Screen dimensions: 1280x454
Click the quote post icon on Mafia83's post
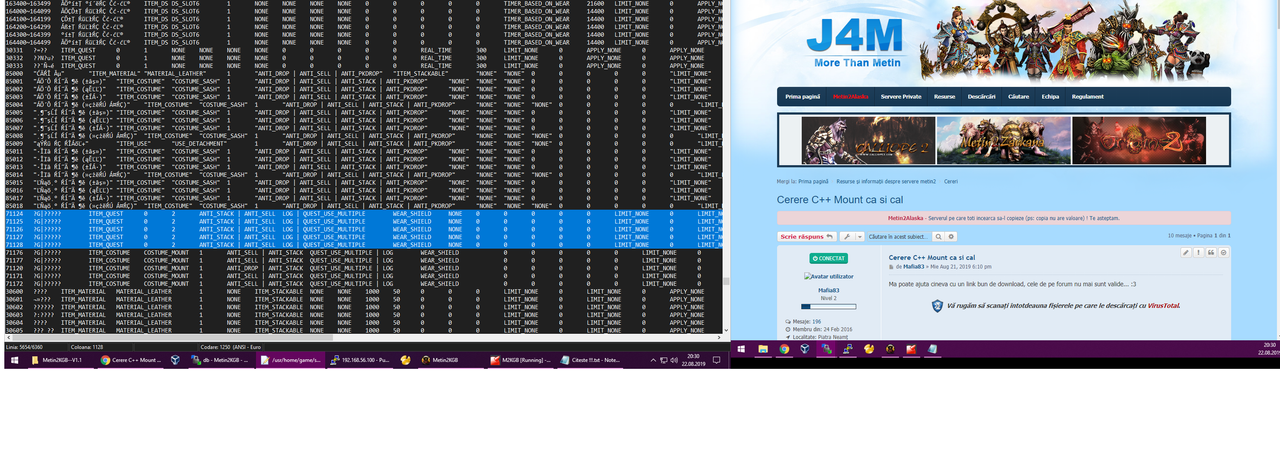click(1211, 252)
